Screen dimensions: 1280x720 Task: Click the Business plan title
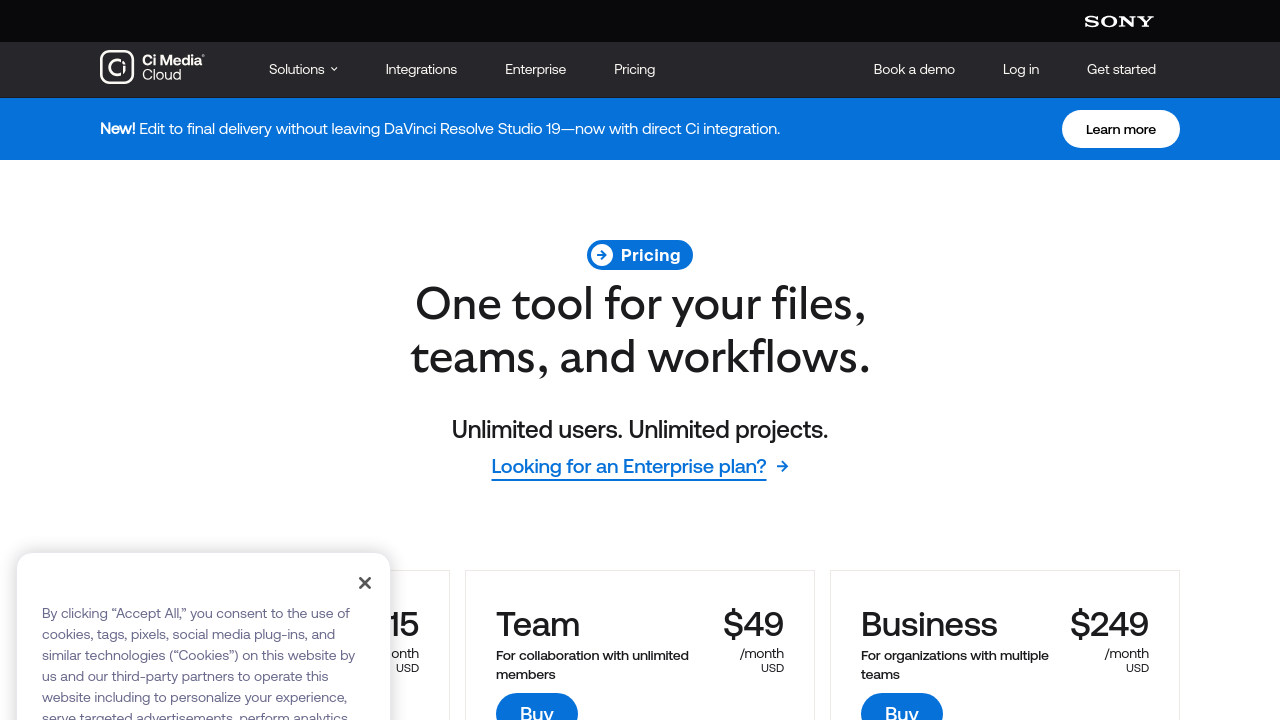point(928,624)
